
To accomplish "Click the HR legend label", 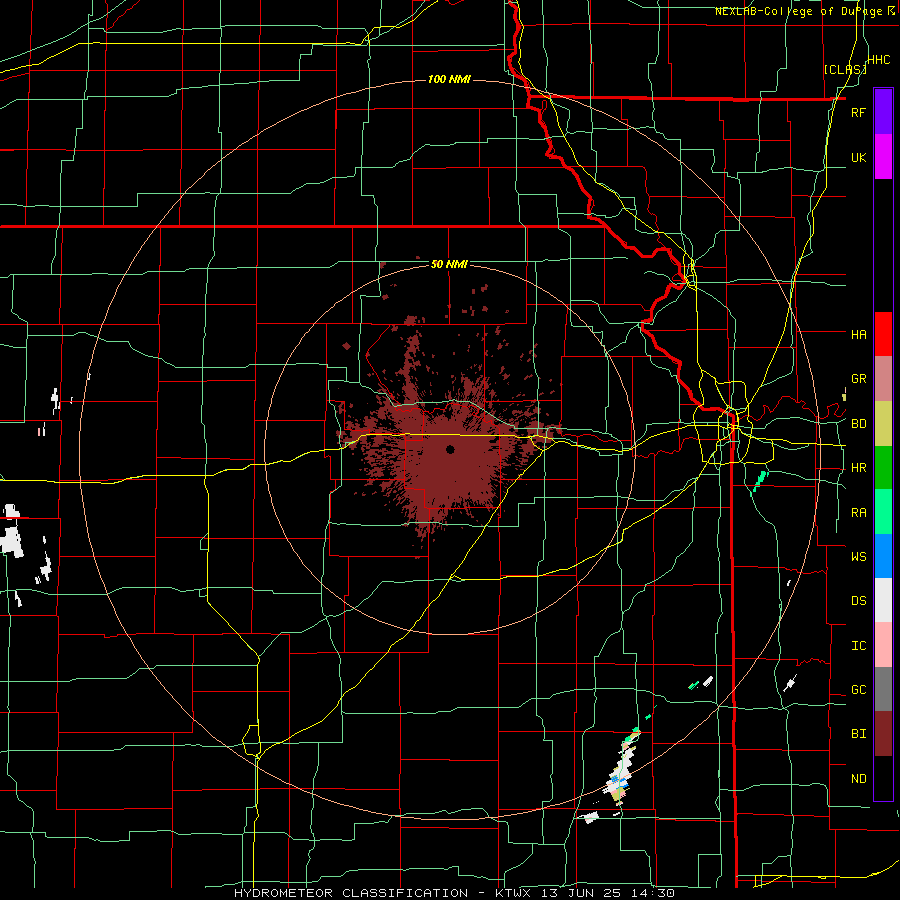I will (x=858, y=468).
